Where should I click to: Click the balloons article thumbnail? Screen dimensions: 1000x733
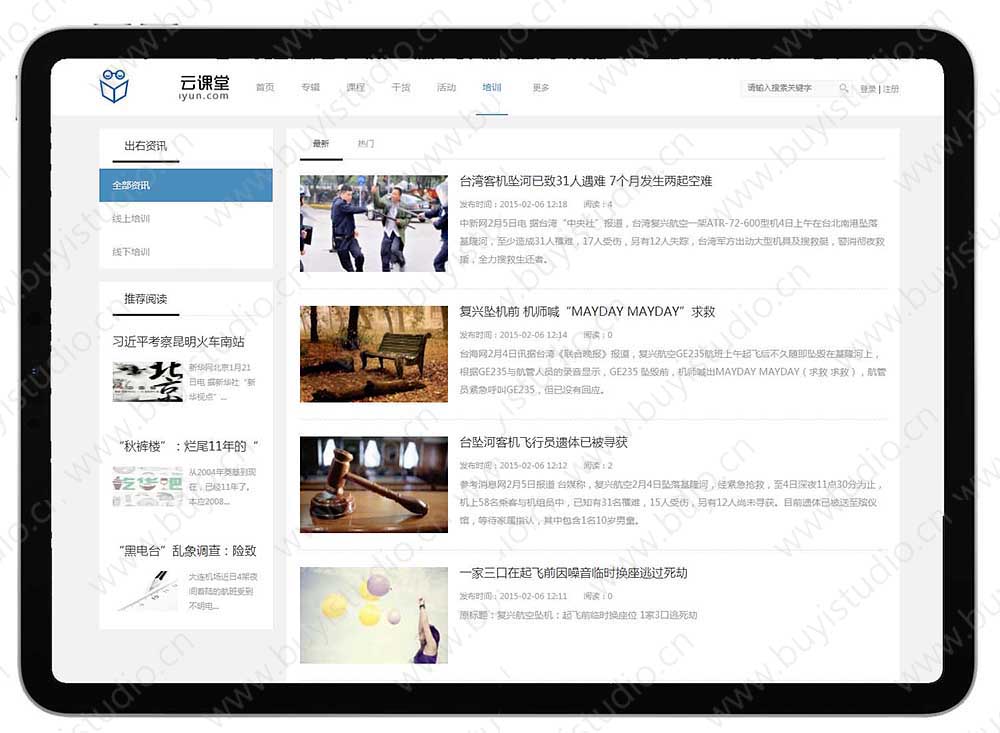tap(374, 615)
